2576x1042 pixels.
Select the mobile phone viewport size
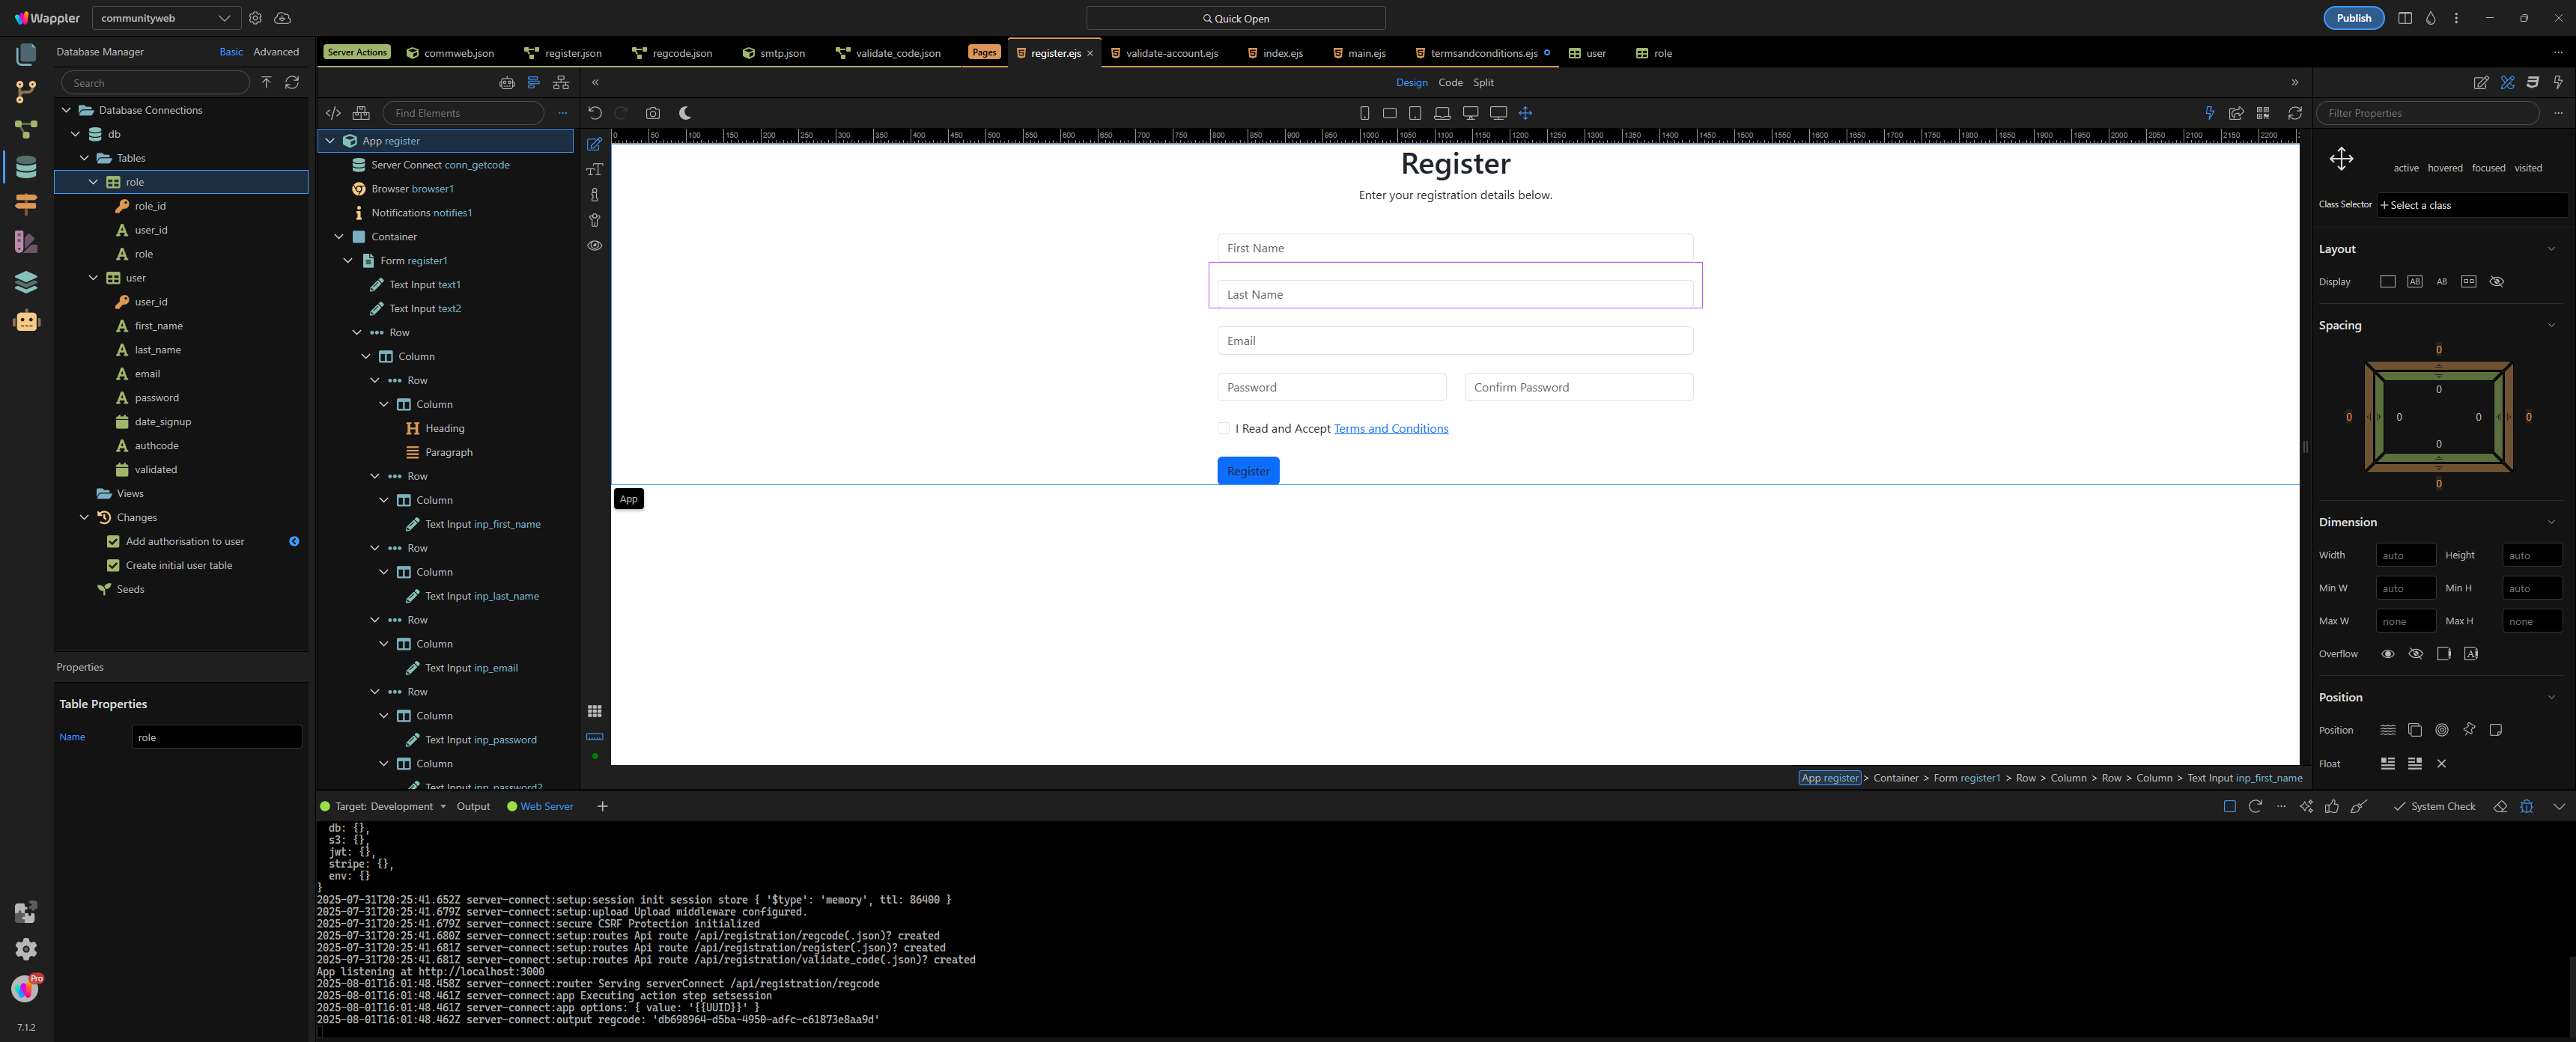point(1364,113)
